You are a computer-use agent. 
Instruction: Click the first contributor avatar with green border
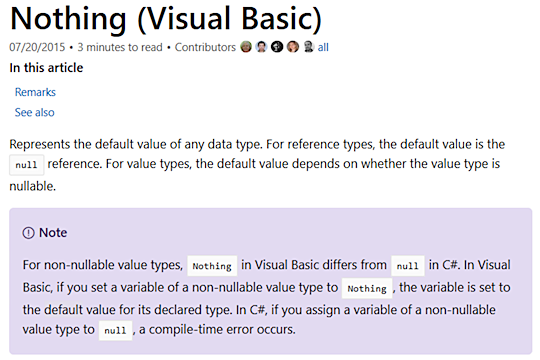[246, 47]
